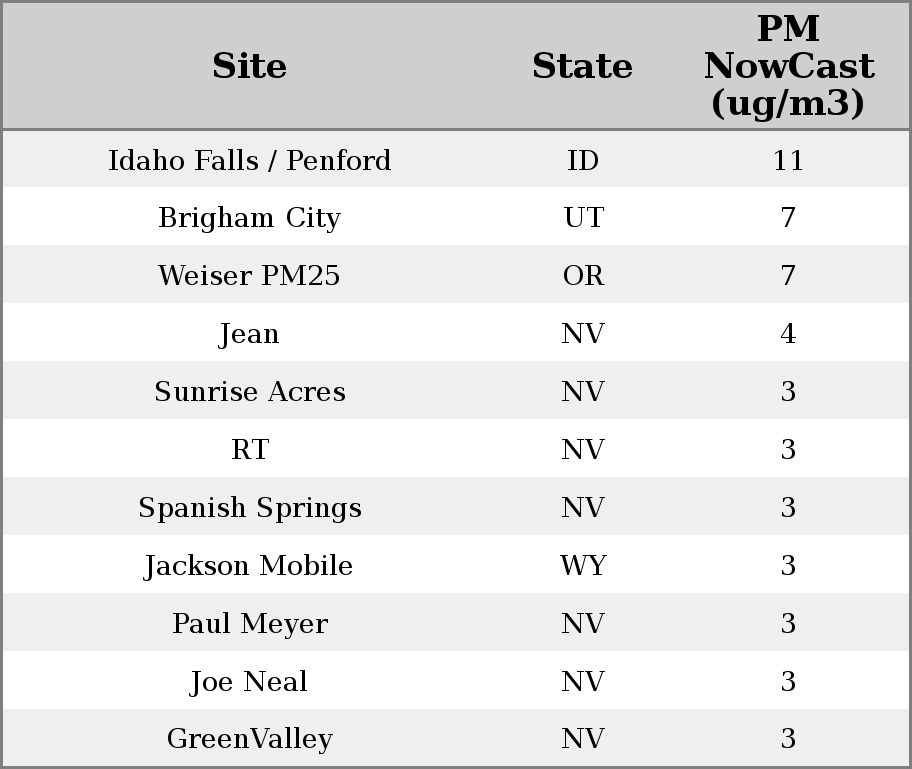912x769 pixels.
Task: Select the PM NowCast value for Jean
Action: point(788,334)
